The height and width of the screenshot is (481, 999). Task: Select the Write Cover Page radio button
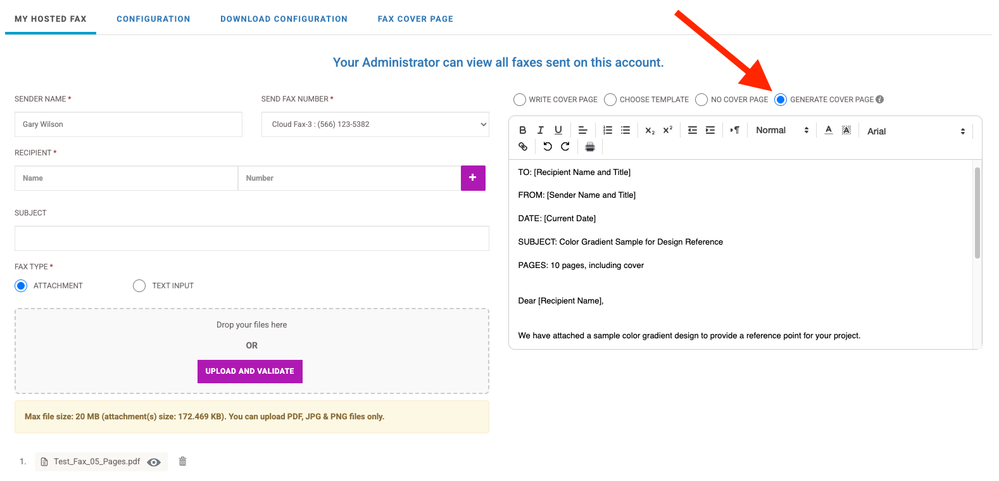pyautogui.click(x=519, y=100)
